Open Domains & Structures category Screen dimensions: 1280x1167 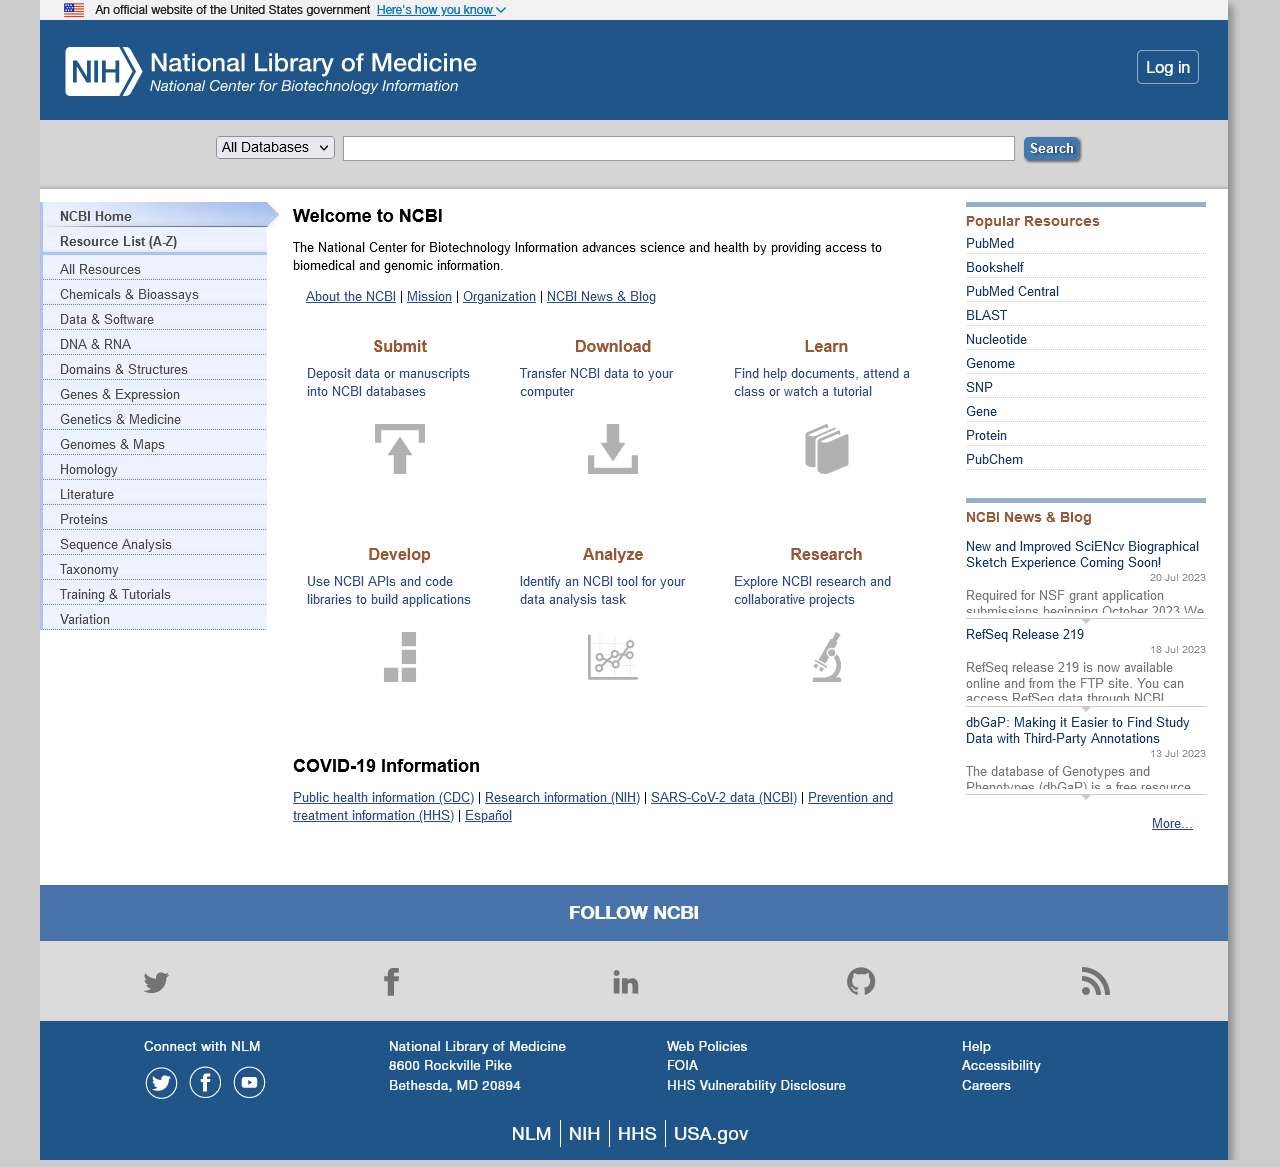click(155, 369)
